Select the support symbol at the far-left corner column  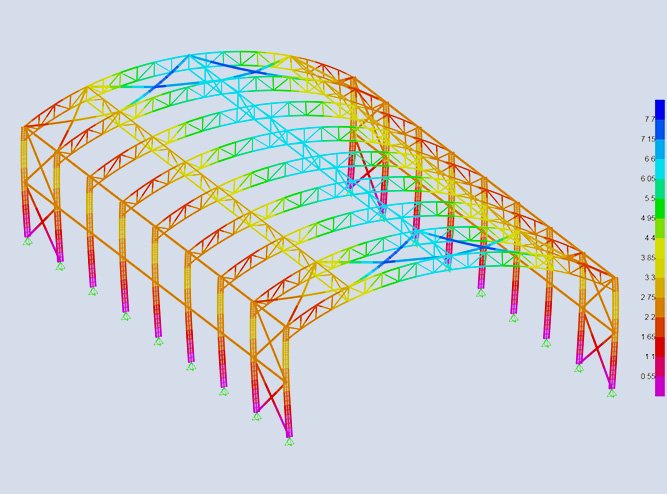click(x=27, y=241)
